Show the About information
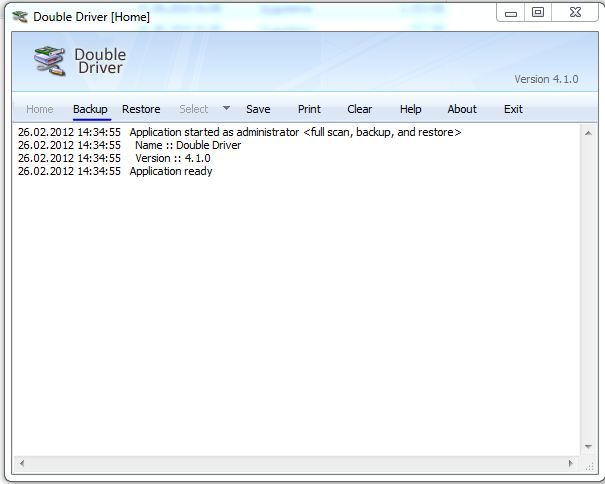Viewport: 605px width, 484px height. [x=462, y=109]
